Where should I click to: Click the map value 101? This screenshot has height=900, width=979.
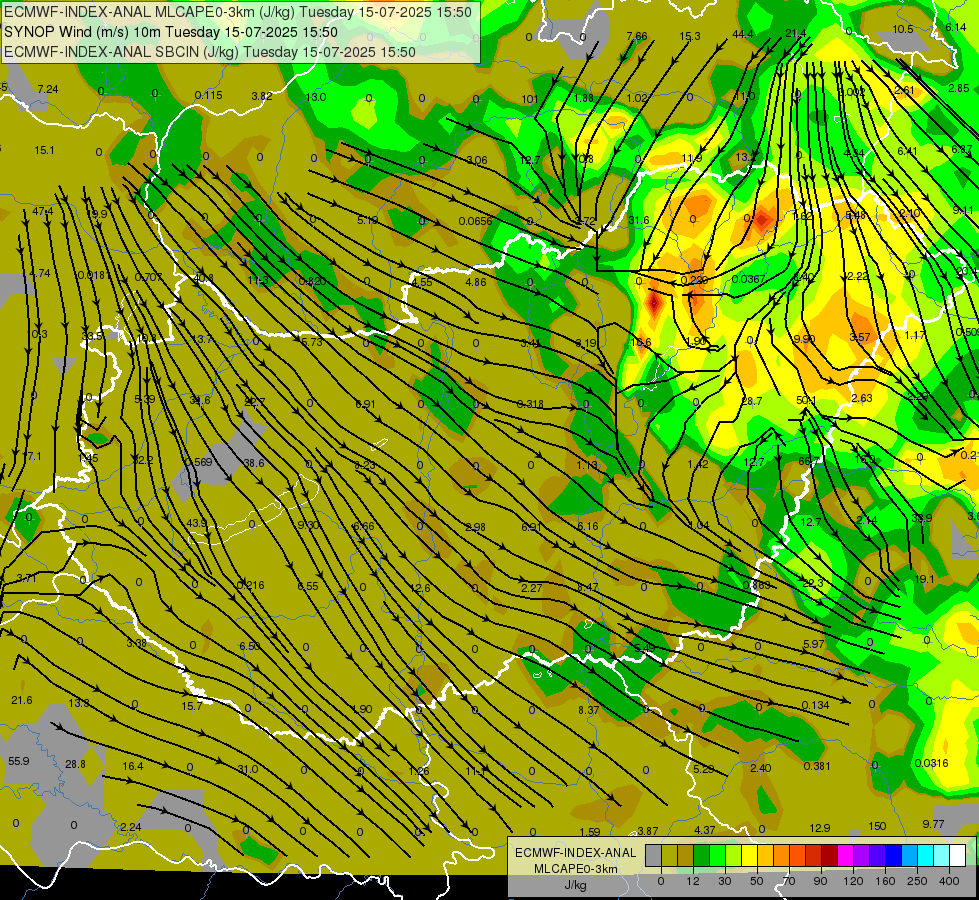(x=529, y=99)
